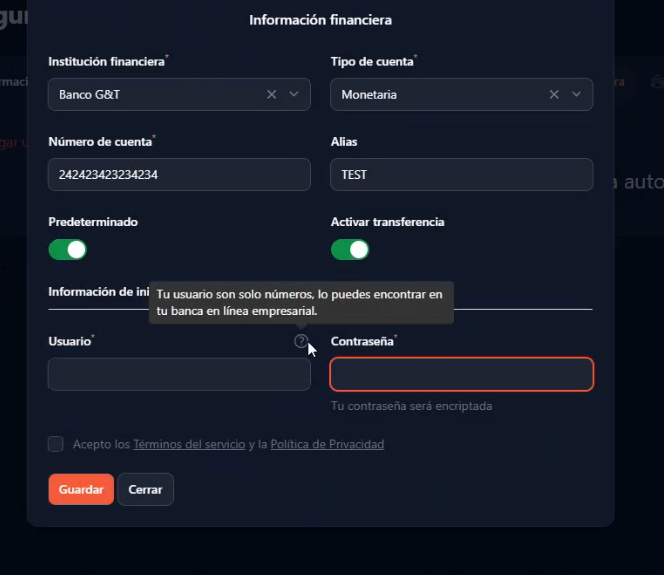
Task: Disable the Activar transferencia switch
Action: click(350, 250)
